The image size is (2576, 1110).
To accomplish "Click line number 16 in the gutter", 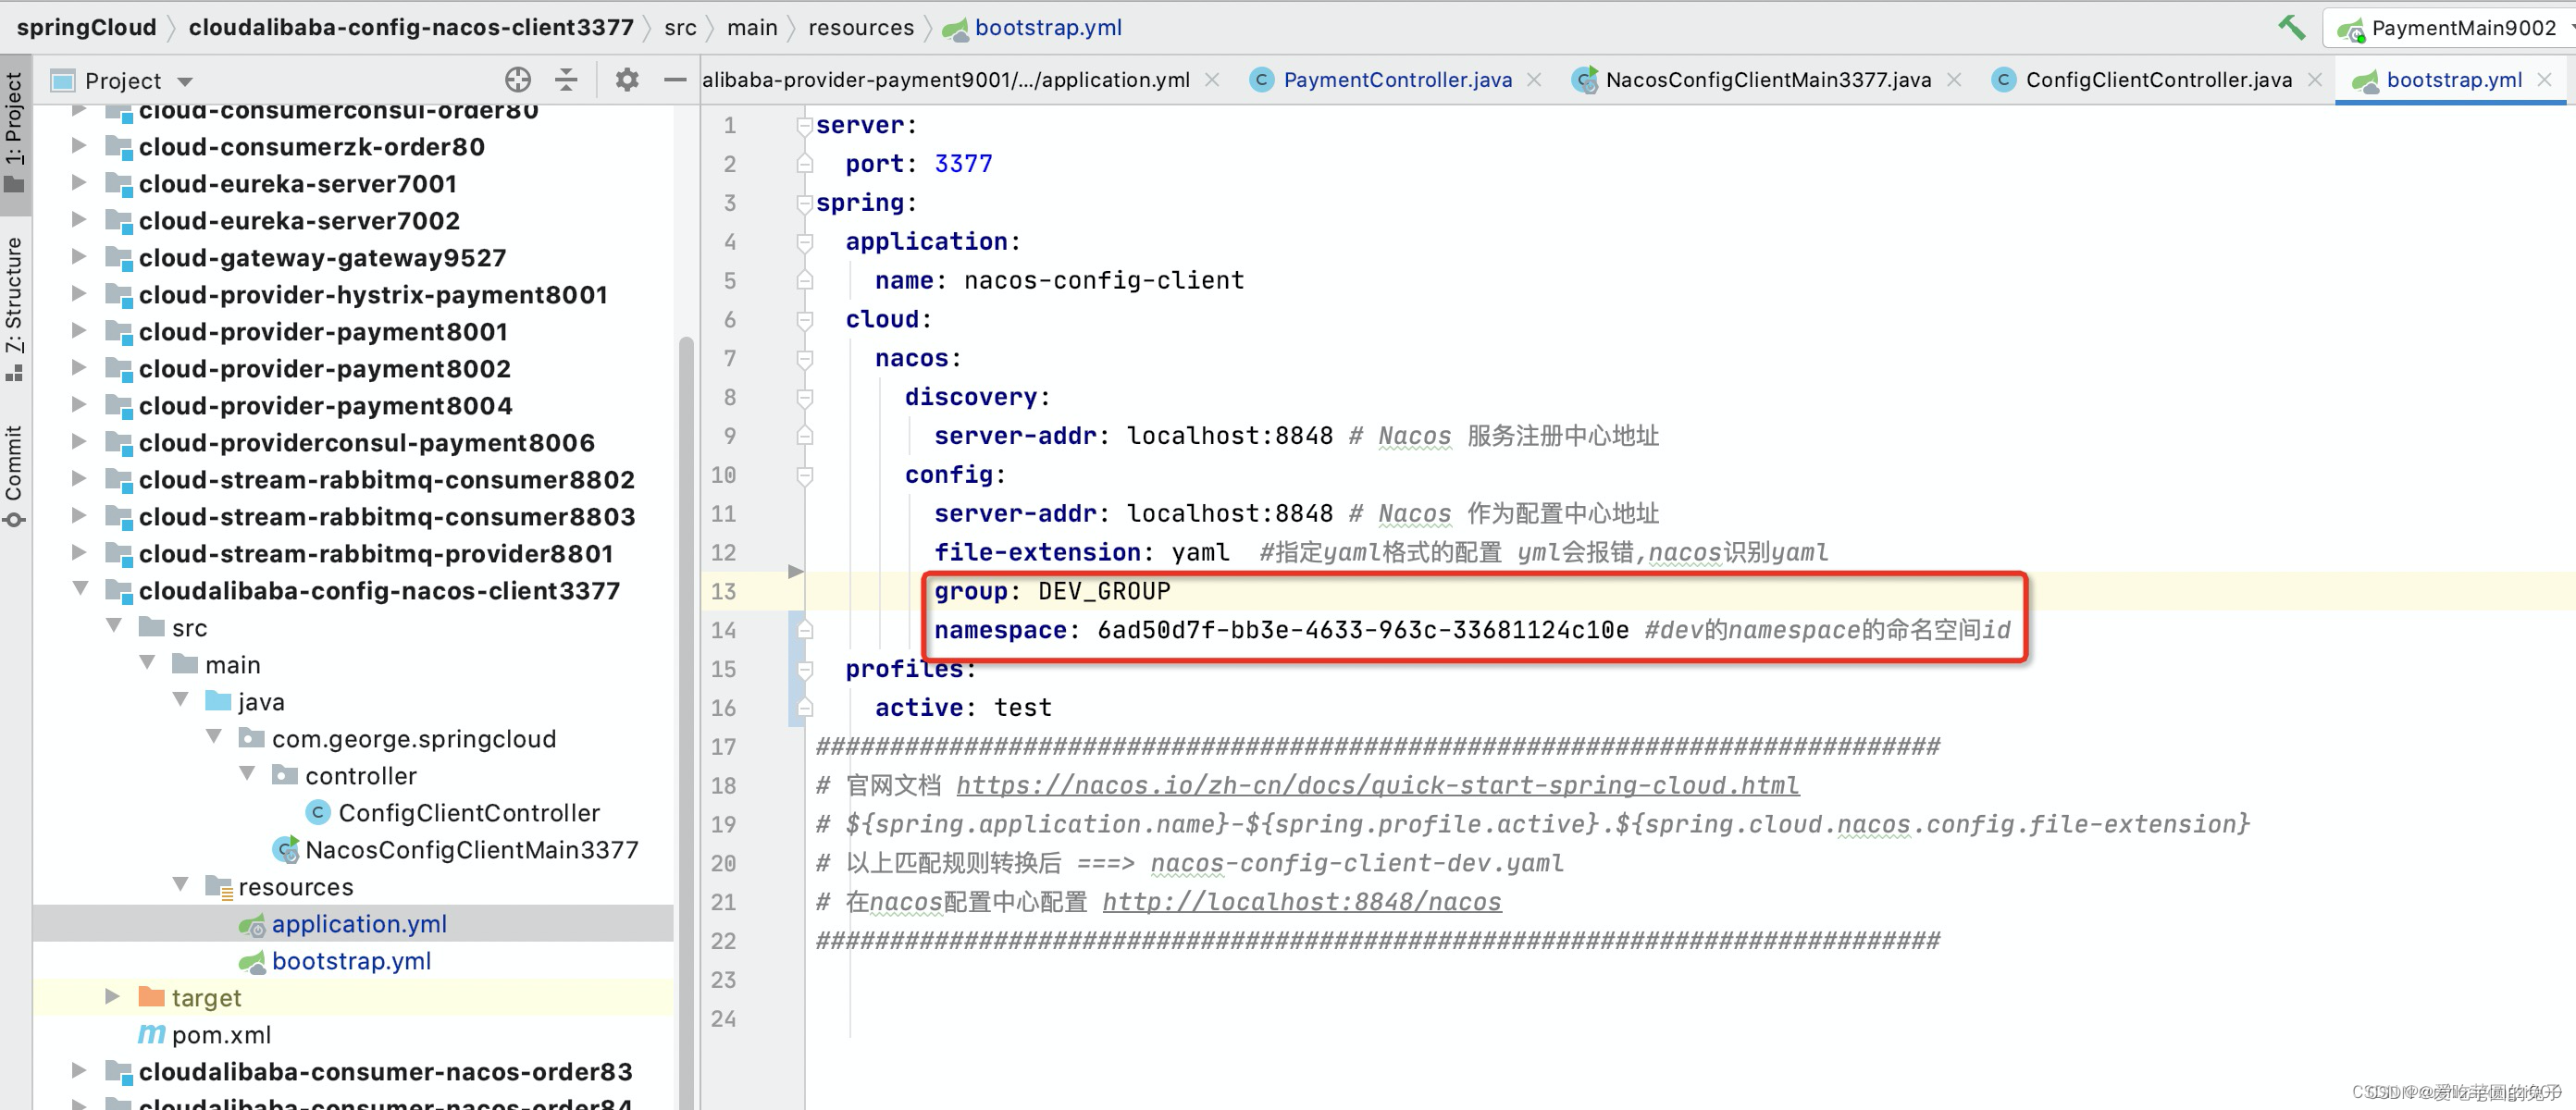I will (723, 707).
